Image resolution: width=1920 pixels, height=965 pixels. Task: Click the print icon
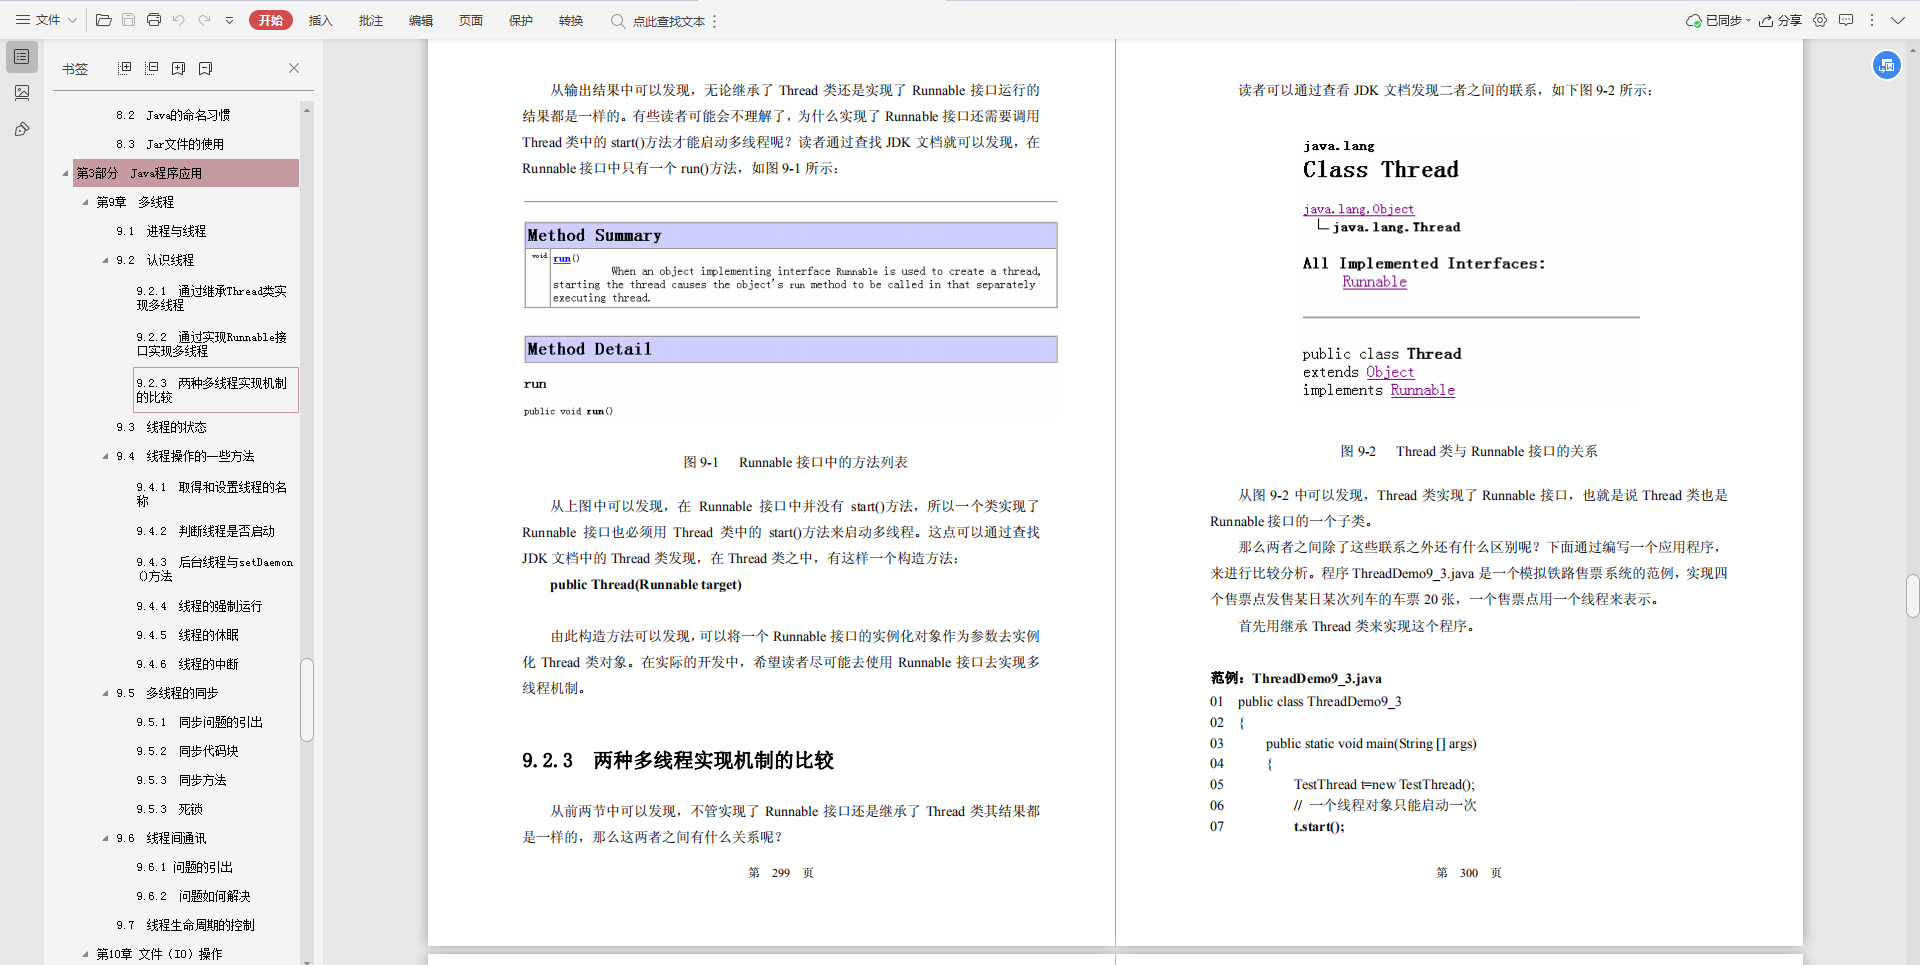point(154,20)
